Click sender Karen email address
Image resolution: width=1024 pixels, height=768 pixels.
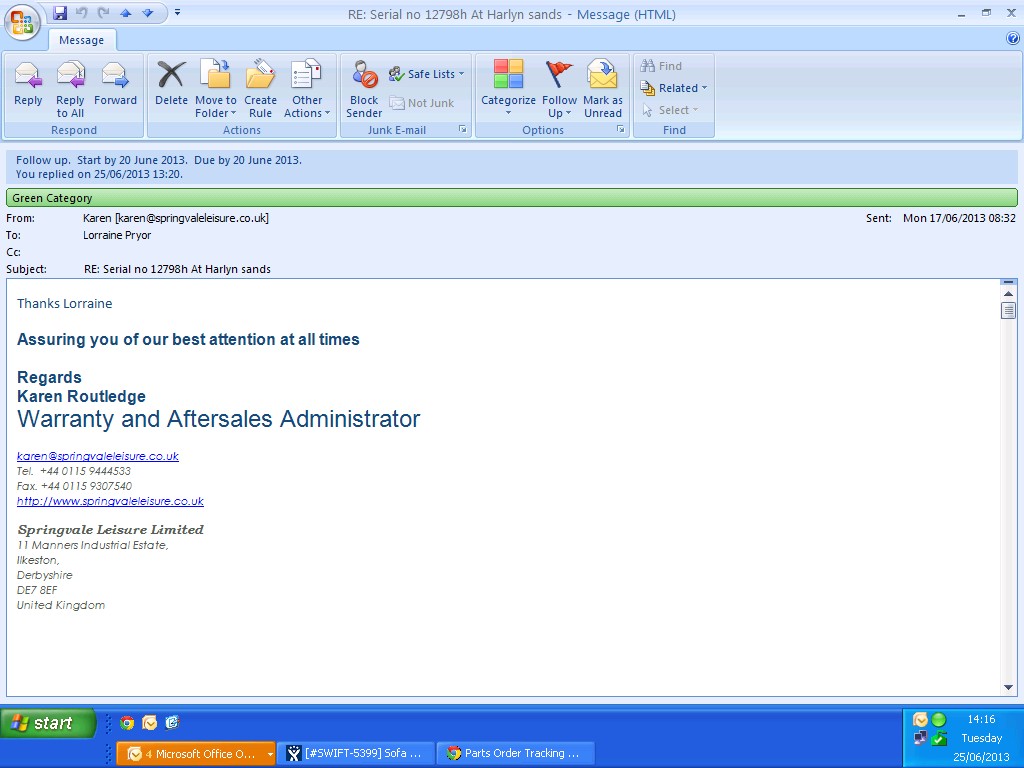pyautogui.click(x=176, y=218)
